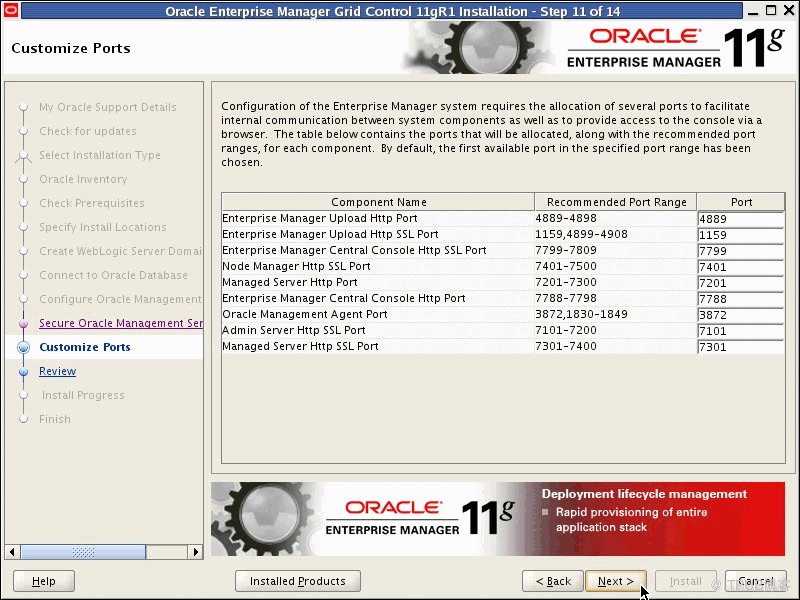Click the horizontal scrollbar thumb under the steps list
The height and width of the screenshot is (600, 800).
[x=83, y=552]
